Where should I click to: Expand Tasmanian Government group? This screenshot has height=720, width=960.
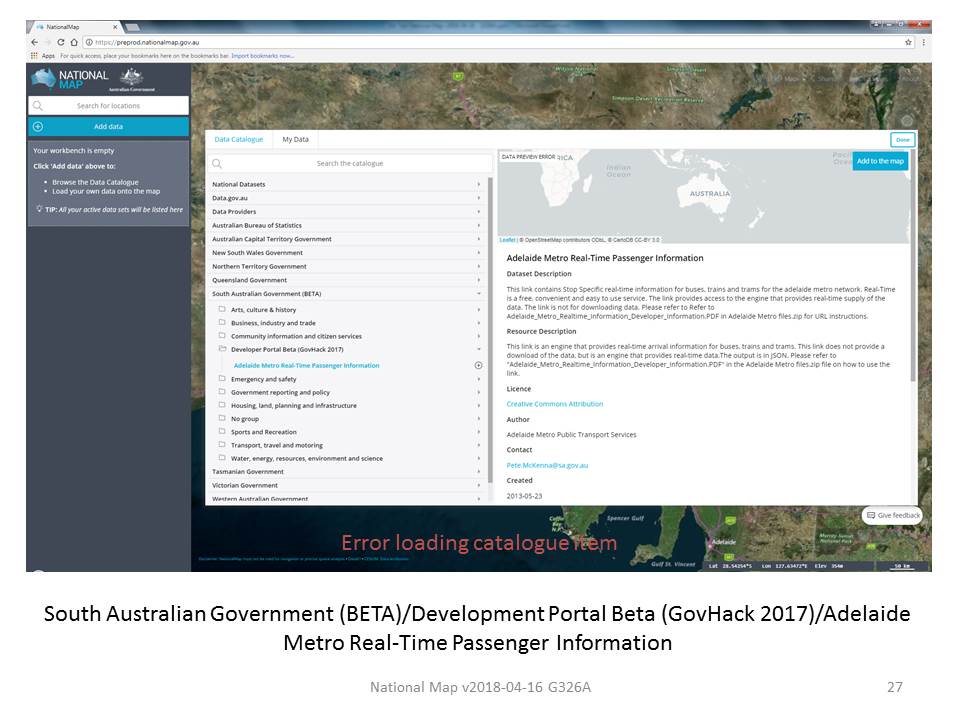(347, 471)
